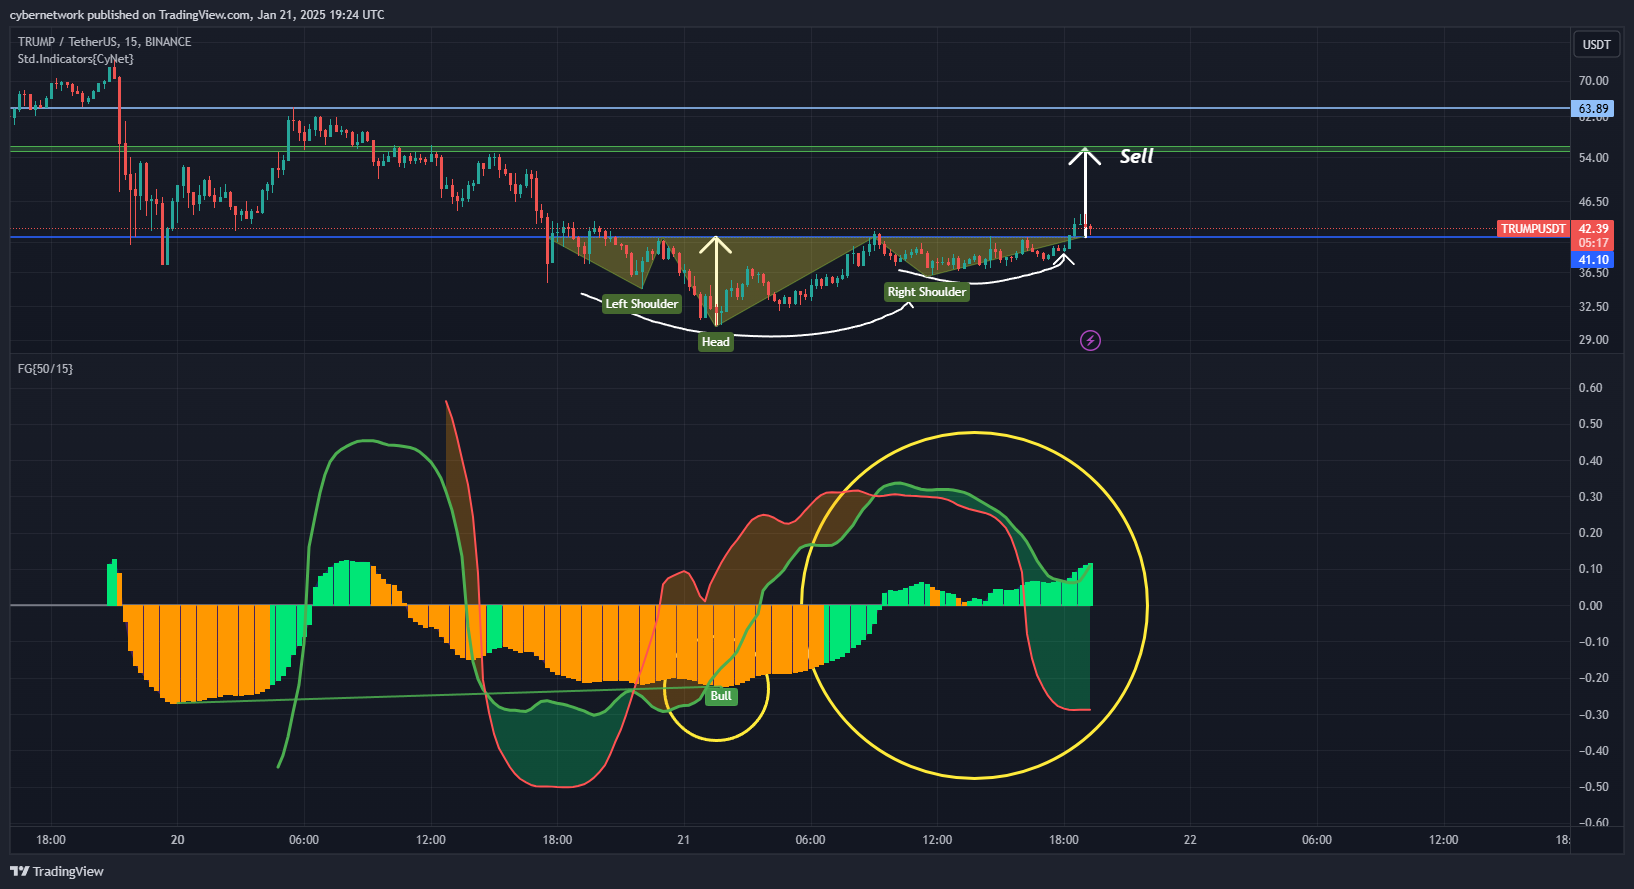This screenshot has width=1634, height=889.
Task: Click the 42.39 current price tag
Action: click(1593, 229)
